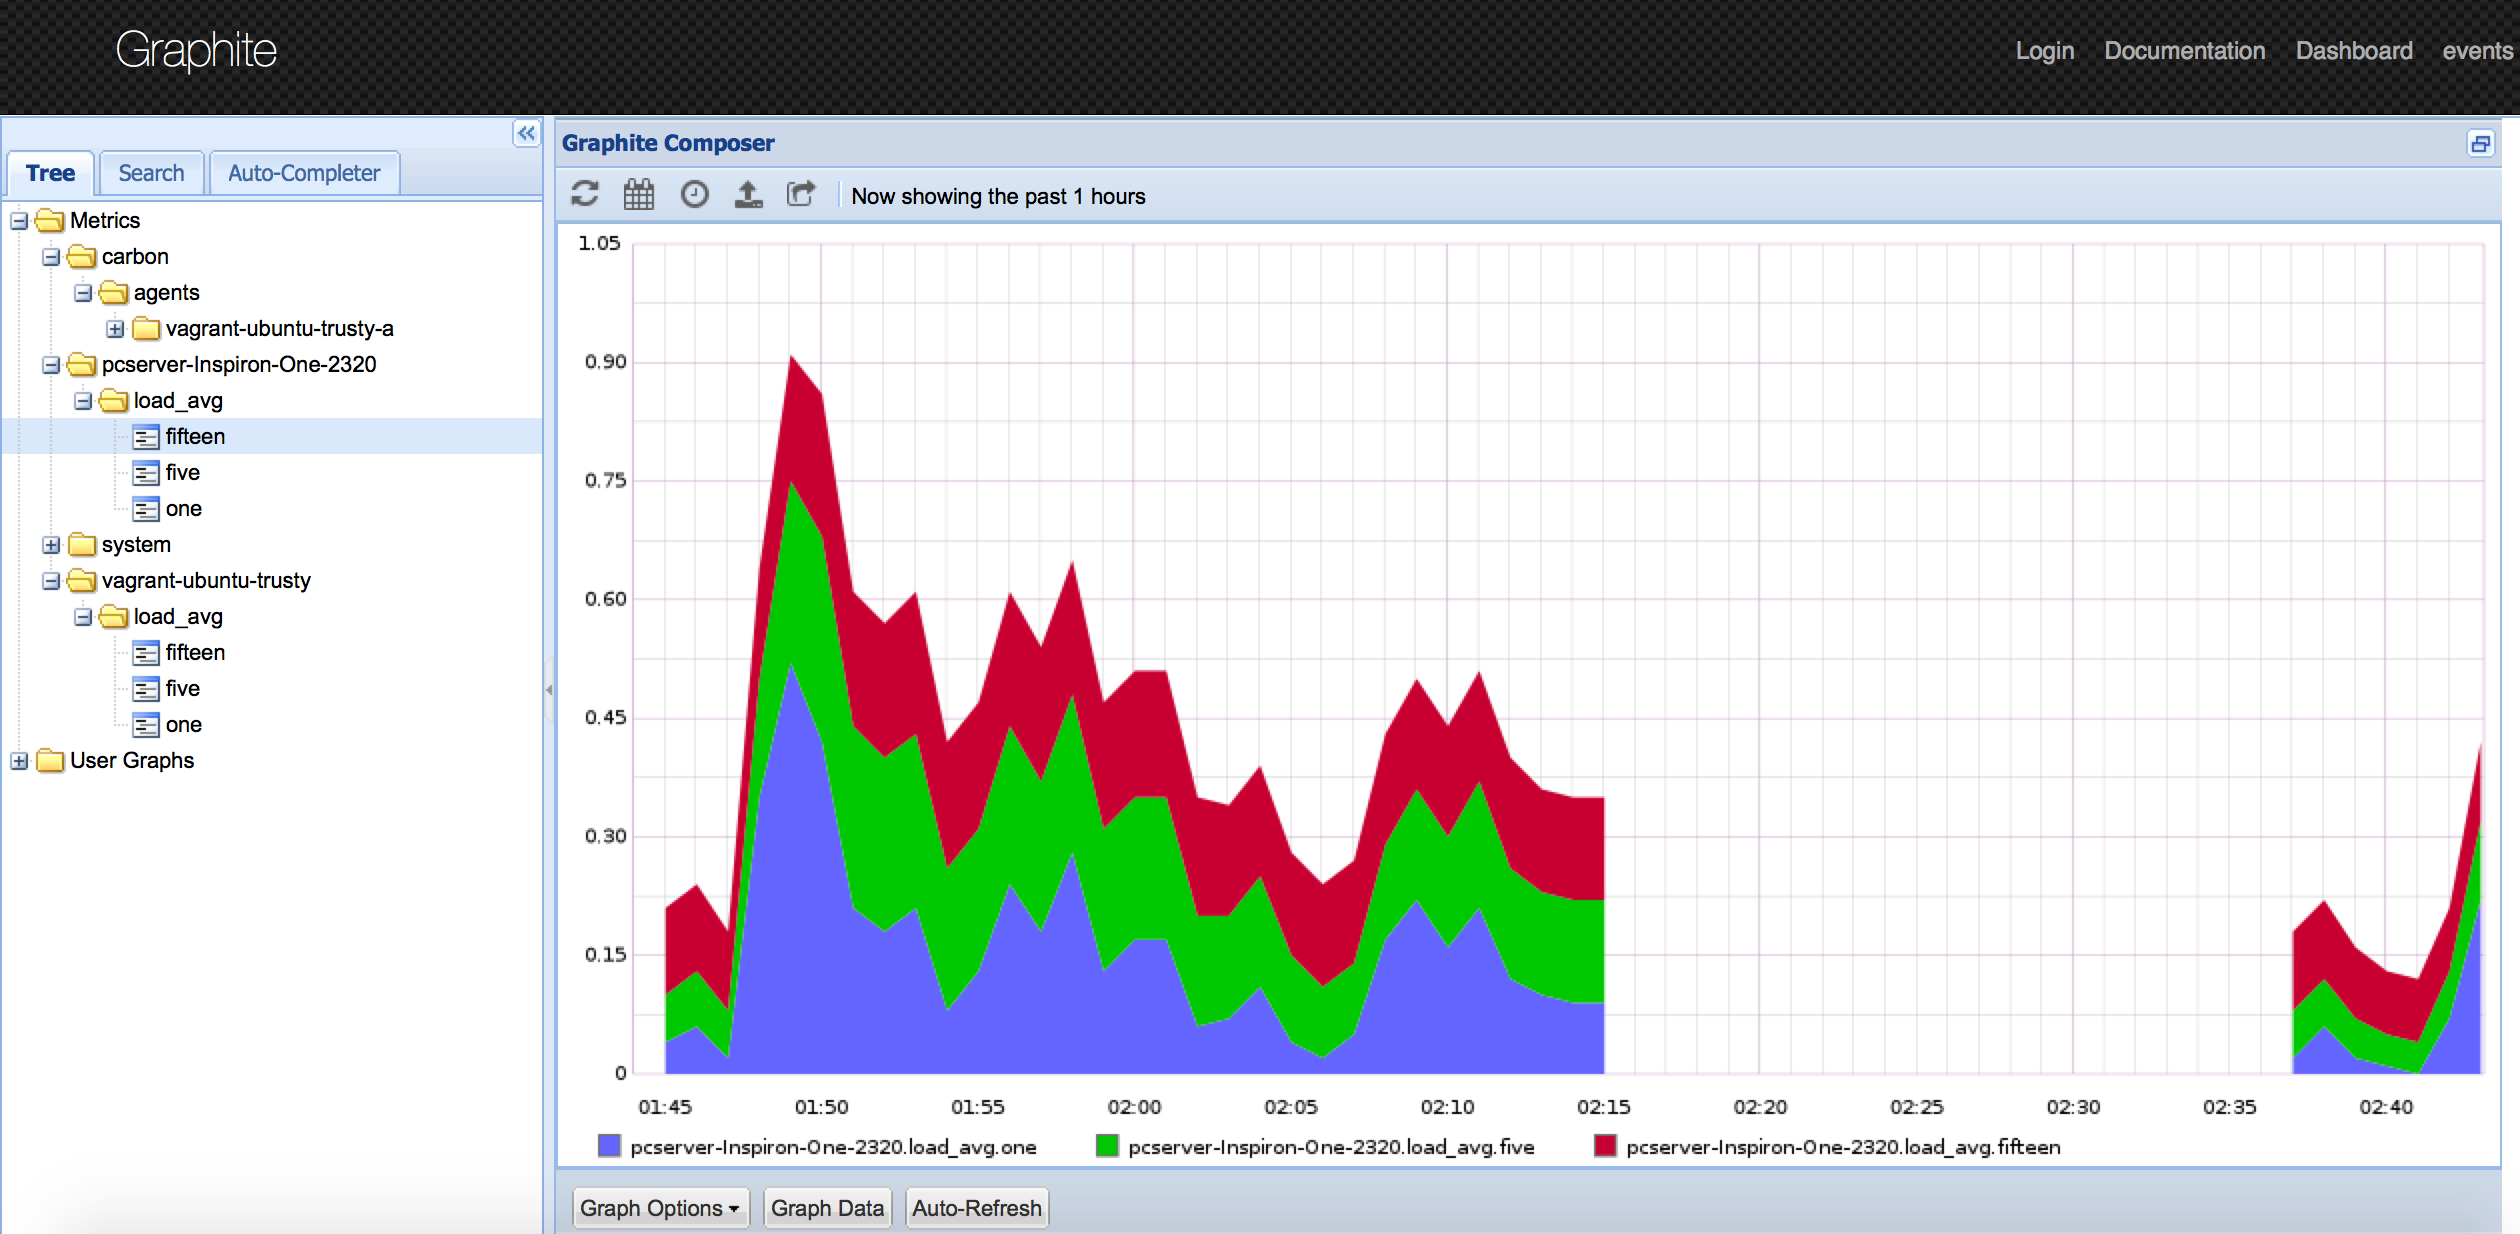Click the metric icon for pcserver fifteen
Viewport: 2520px width, 1234px height.
coord(146,437)
